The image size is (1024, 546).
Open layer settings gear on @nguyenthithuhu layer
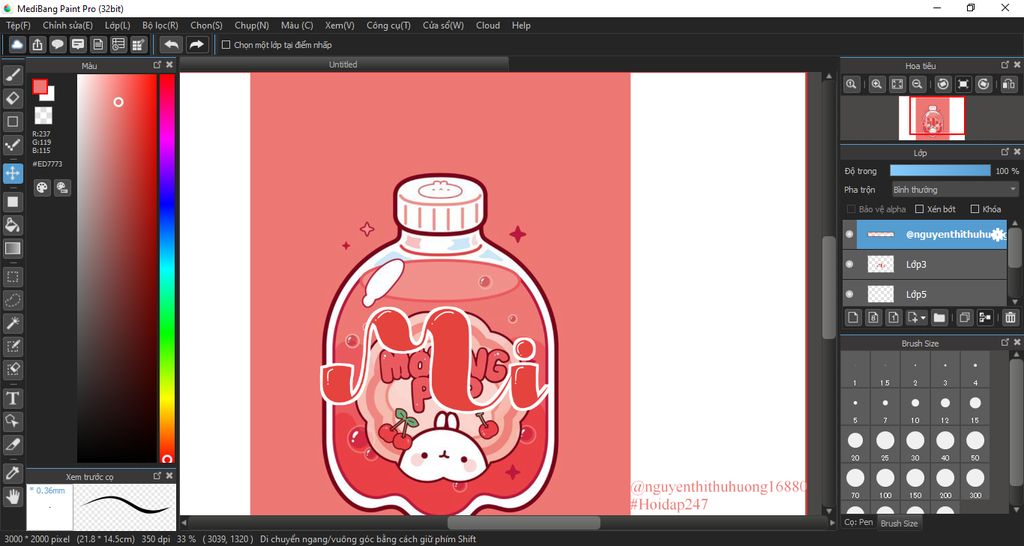tap(997, 235)
